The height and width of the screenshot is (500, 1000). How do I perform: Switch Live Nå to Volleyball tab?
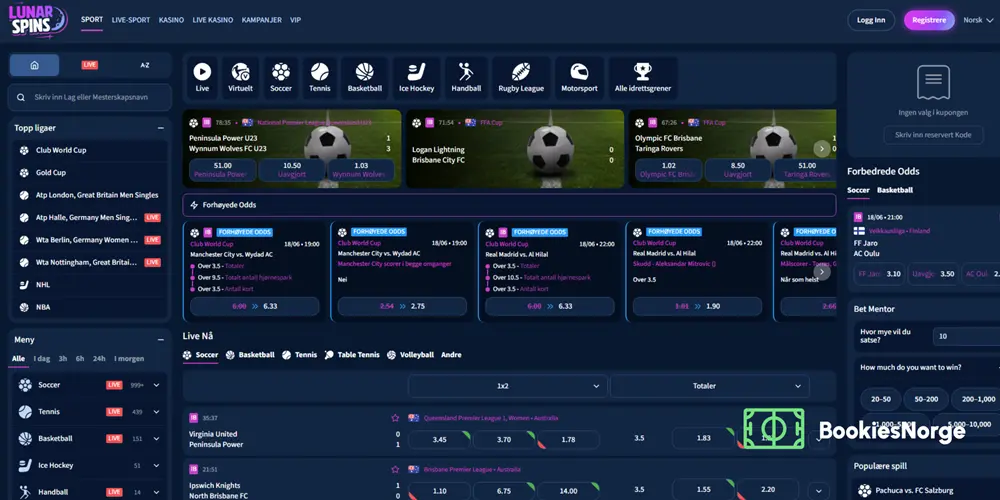coord(410,355)
